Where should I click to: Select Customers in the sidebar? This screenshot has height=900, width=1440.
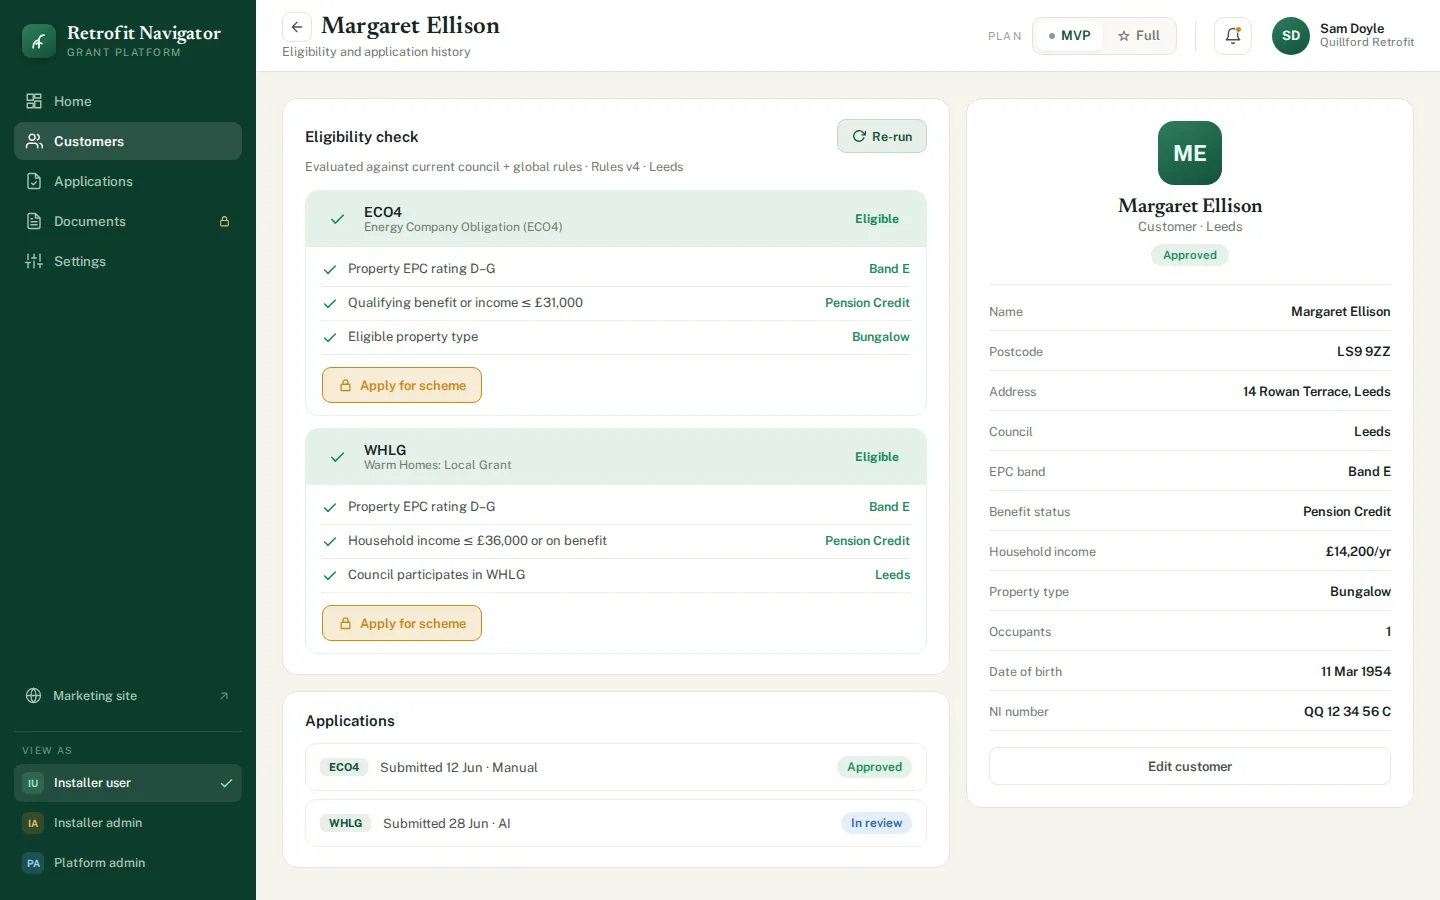[x=128, y=141]
